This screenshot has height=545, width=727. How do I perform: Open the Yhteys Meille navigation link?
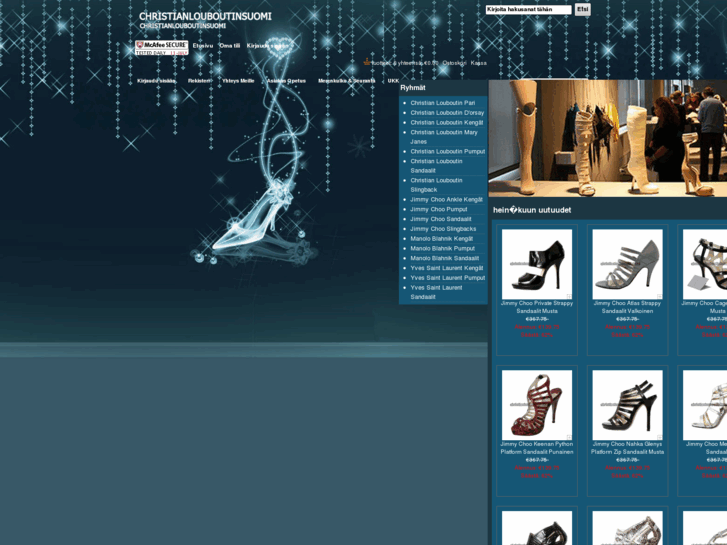(238, 81)
